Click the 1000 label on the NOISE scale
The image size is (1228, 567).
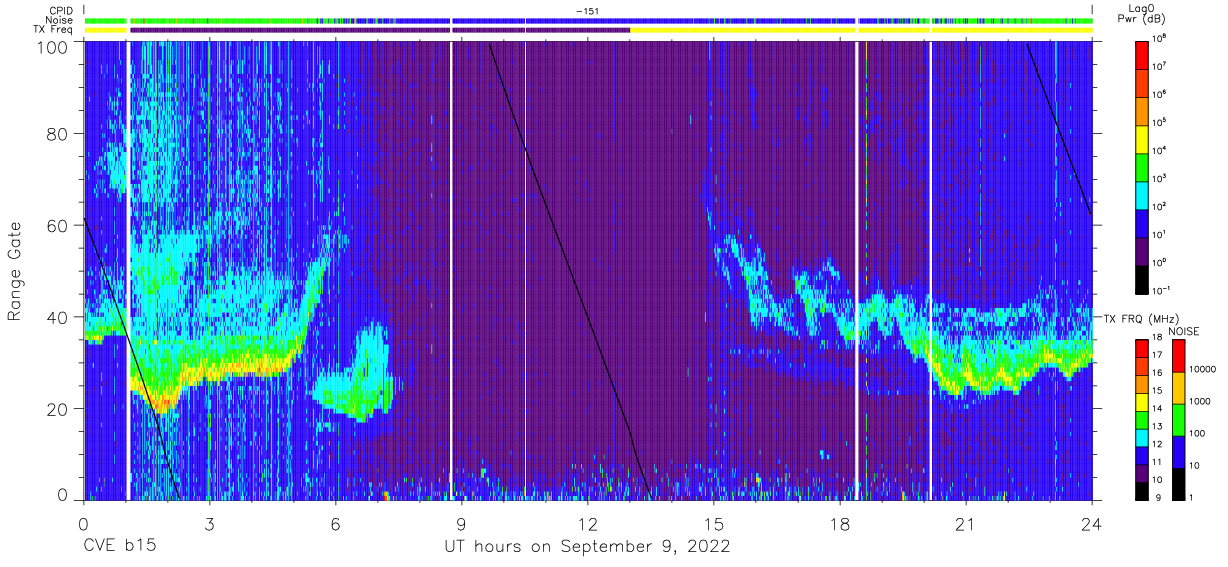point(1202,401)
